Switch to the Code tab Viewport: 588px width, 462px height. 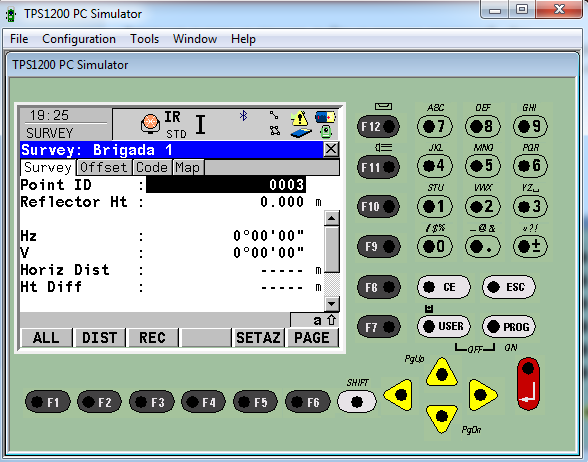(152, 167)
